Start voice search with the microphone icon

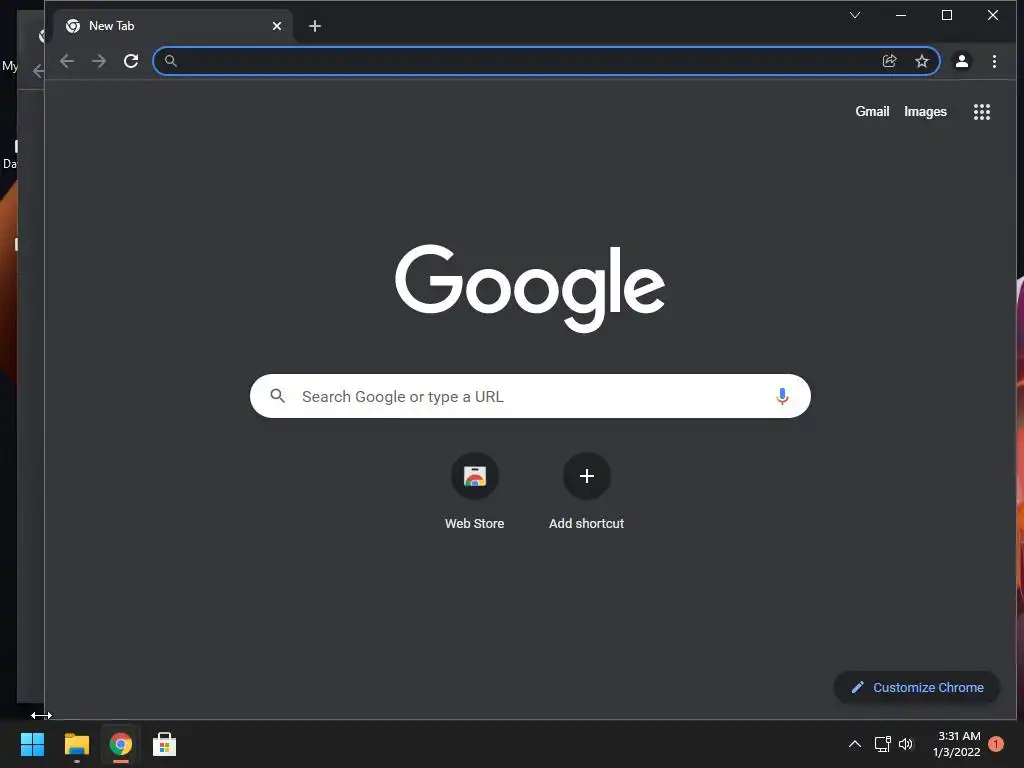click(782, 396)
